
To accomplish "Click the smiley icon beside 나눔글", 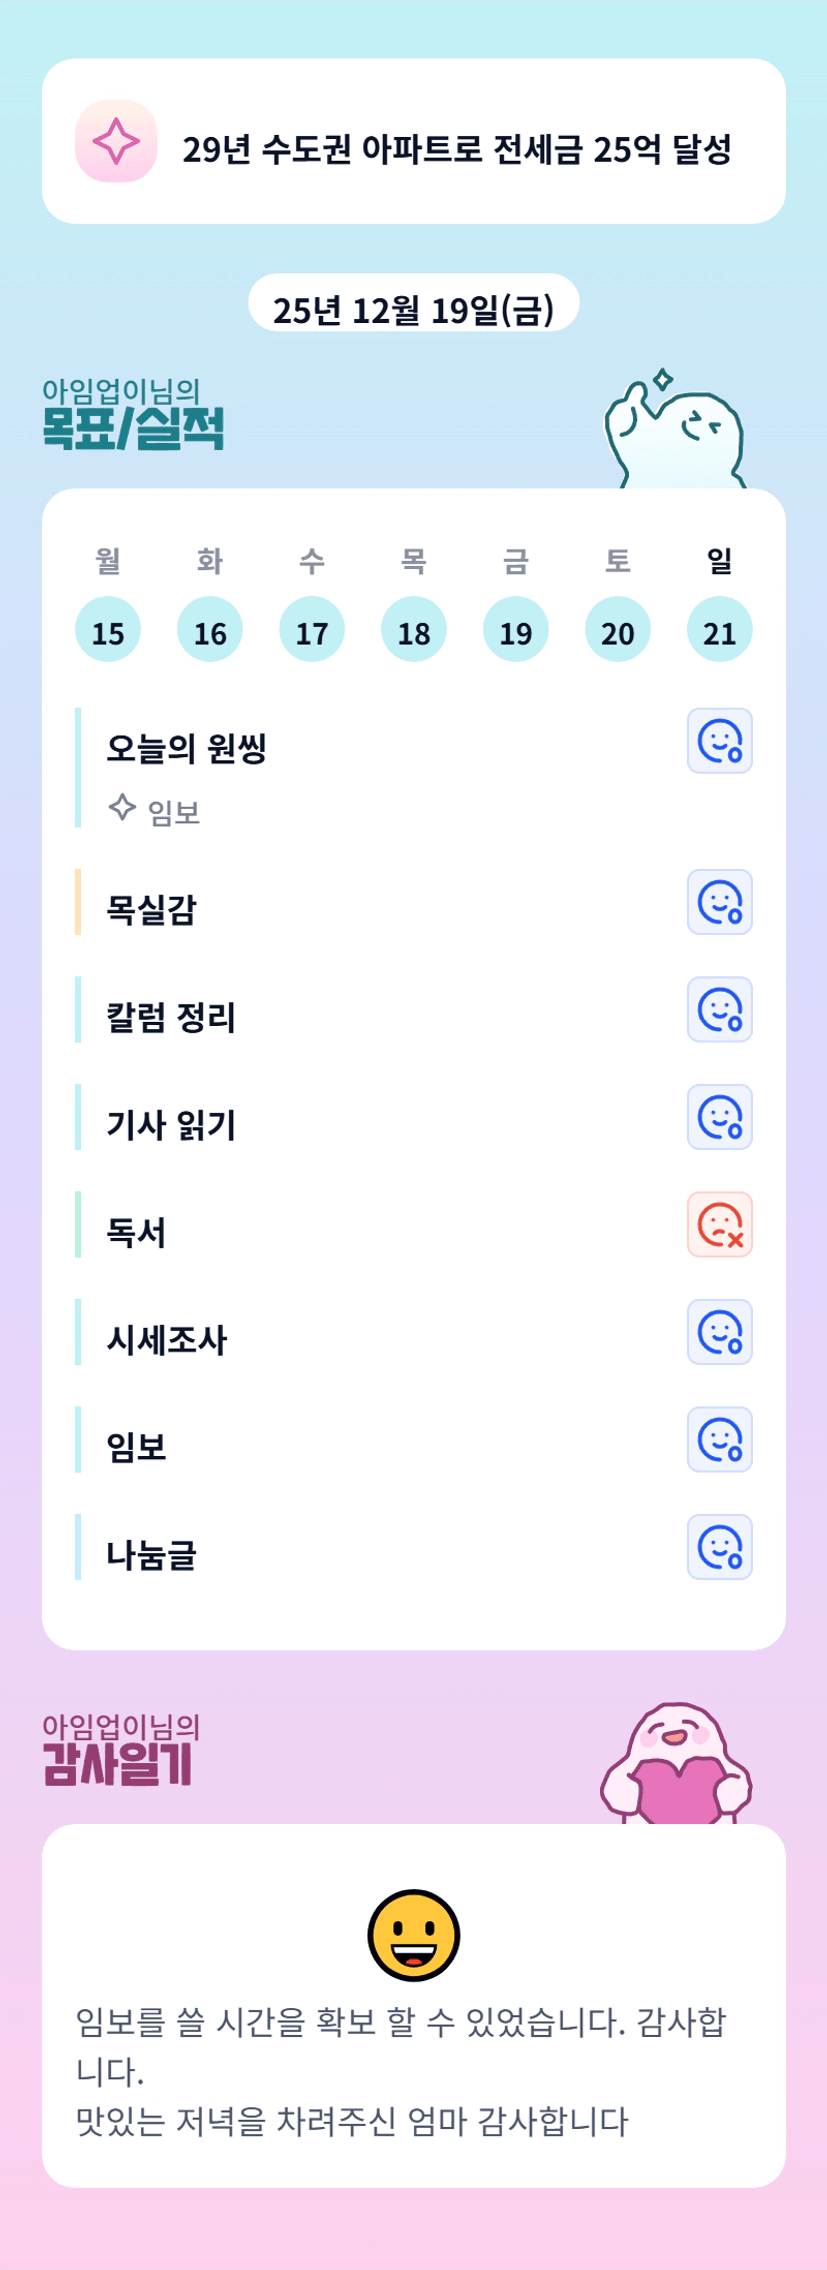I will pyautogui.click(x=719, y=1547).
